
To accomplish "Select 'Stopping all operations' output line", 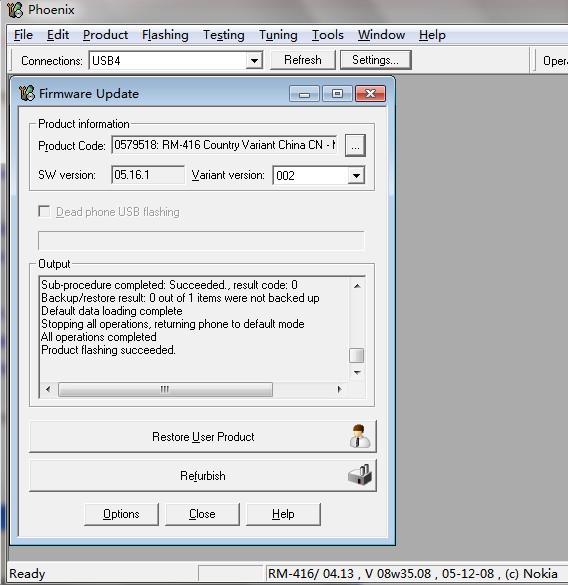I will tap(173, 324).
